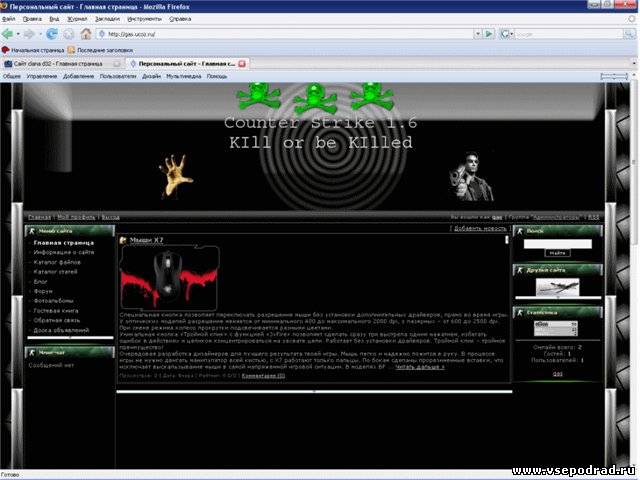
Task: Switch to the Сайт clana tab
Action: click(62, 64)
